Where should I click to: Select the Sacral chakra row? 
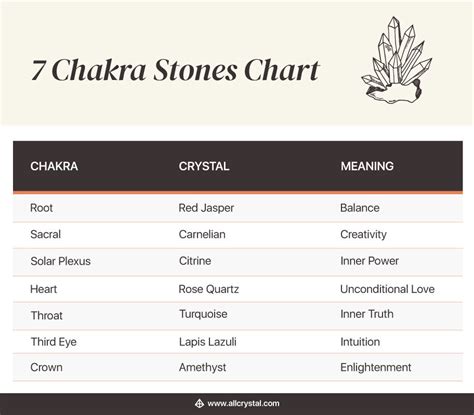click(x=238, y=235)
